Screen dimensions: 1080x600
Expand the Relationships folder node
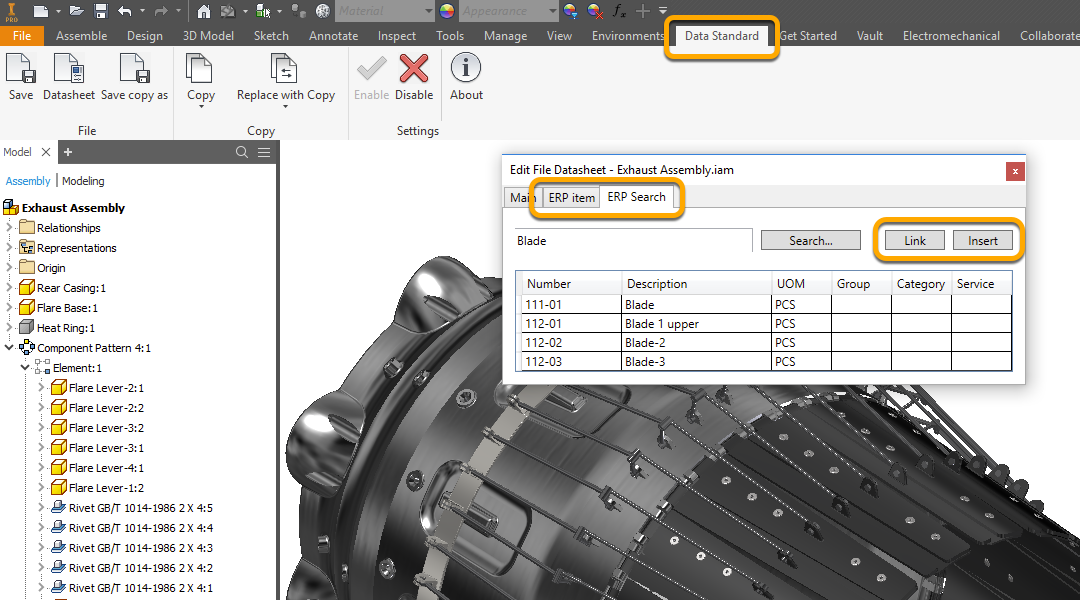pos(10,228)
